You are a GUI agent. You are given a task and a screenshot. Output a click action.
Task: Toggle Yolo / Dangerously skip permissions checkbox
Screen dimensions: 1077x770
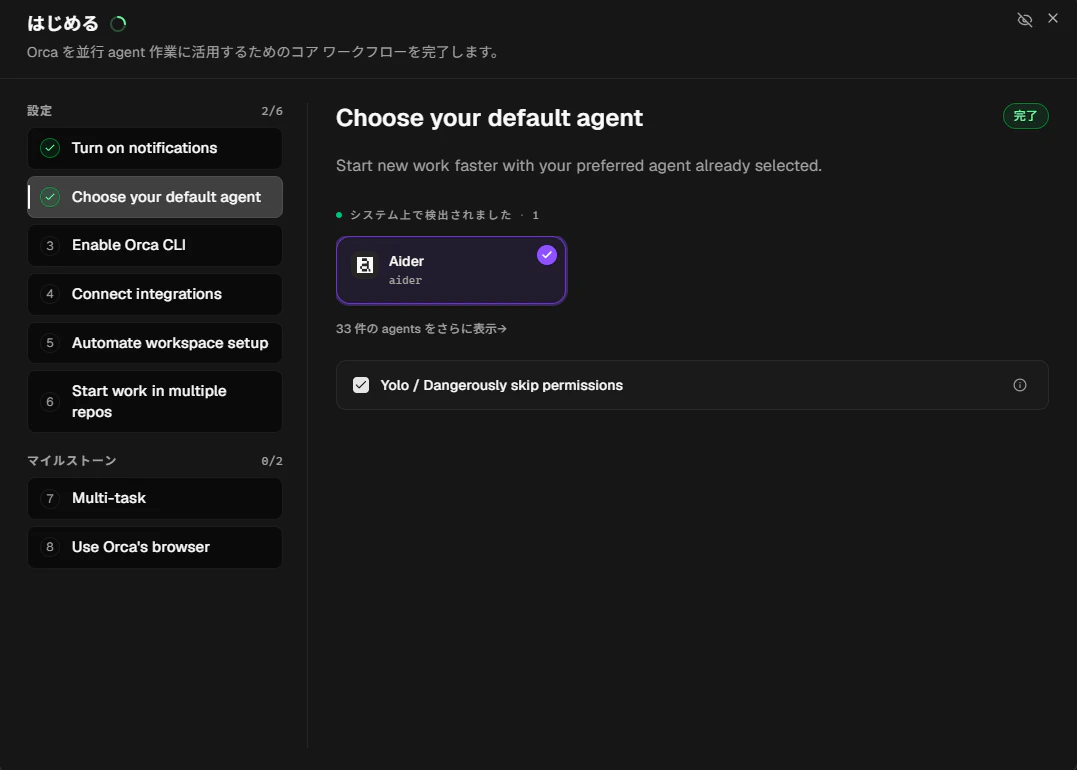(x=361, y=385)
